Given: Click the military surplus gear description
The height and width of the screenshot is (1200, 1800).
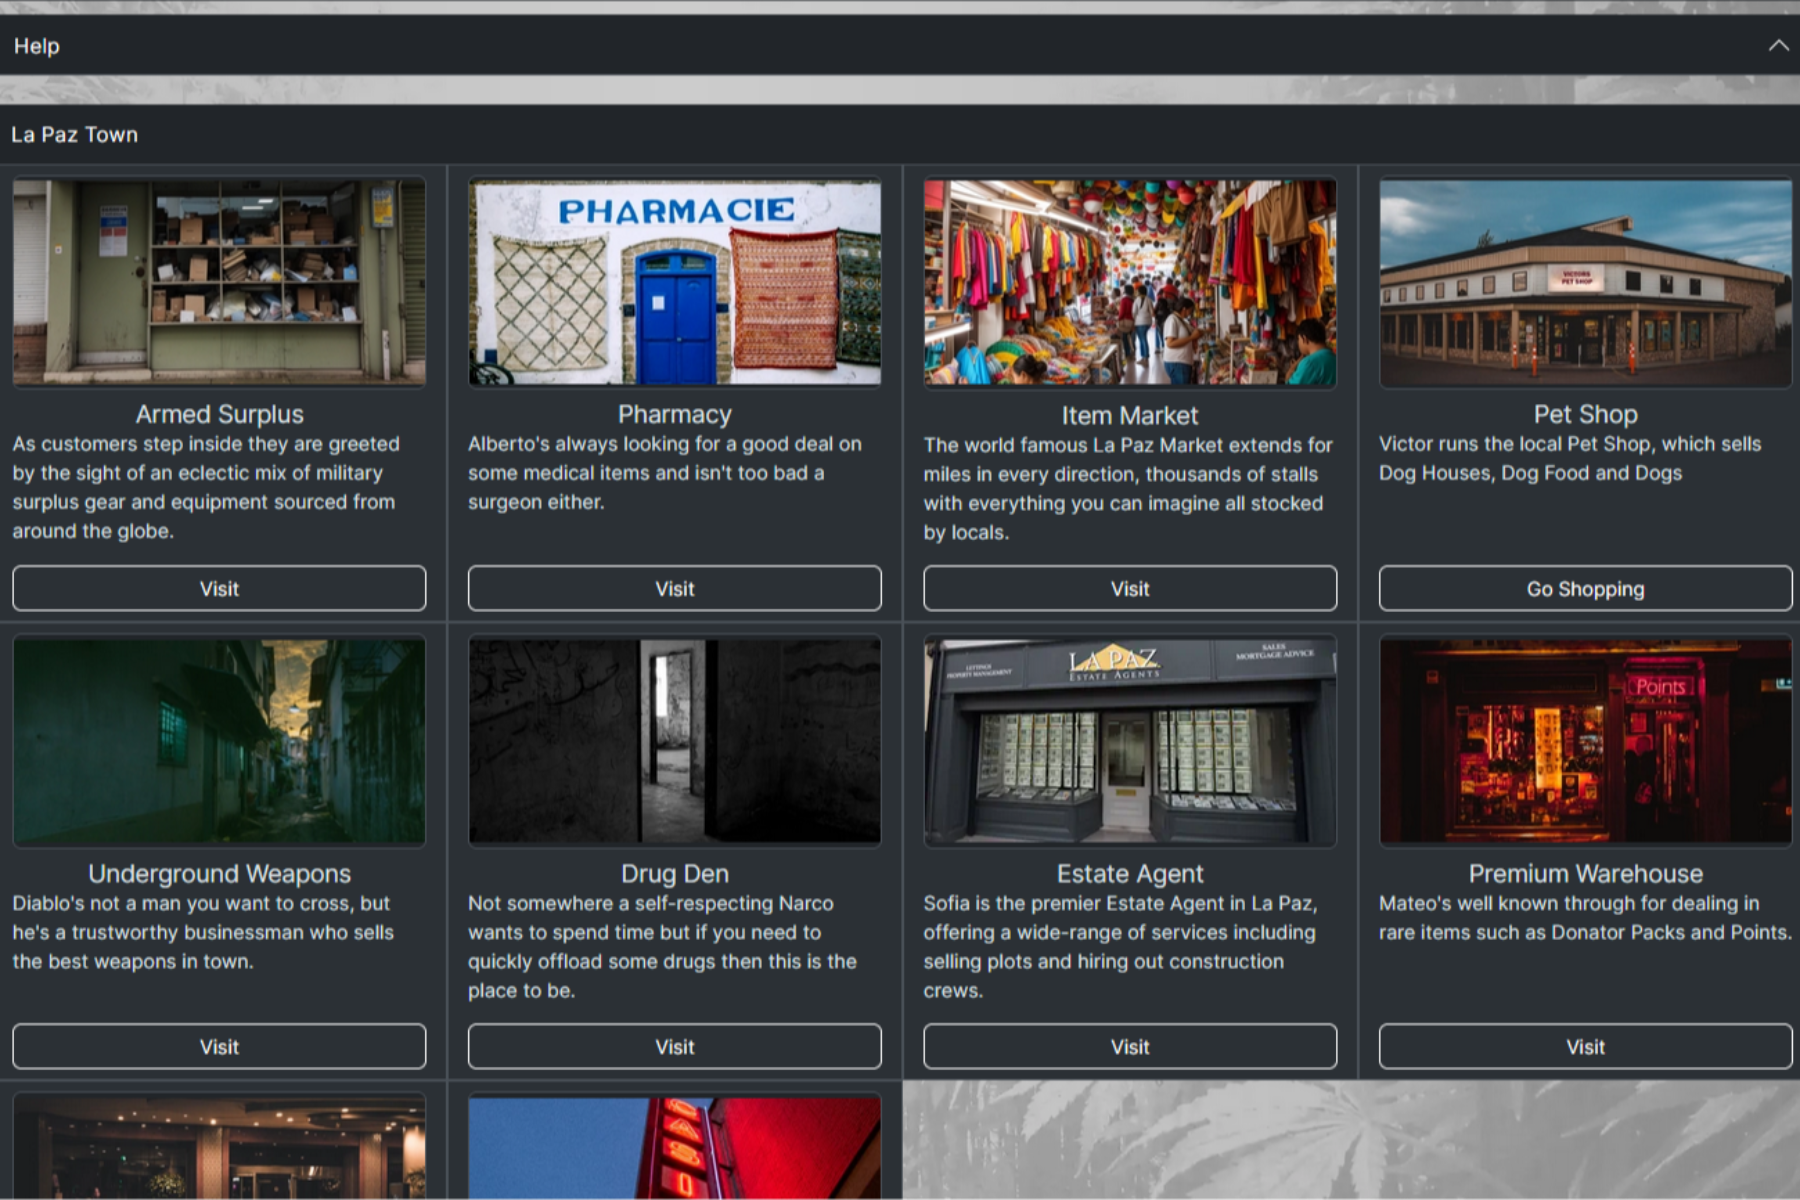Looking at the screenshot, I should point(206,487).
